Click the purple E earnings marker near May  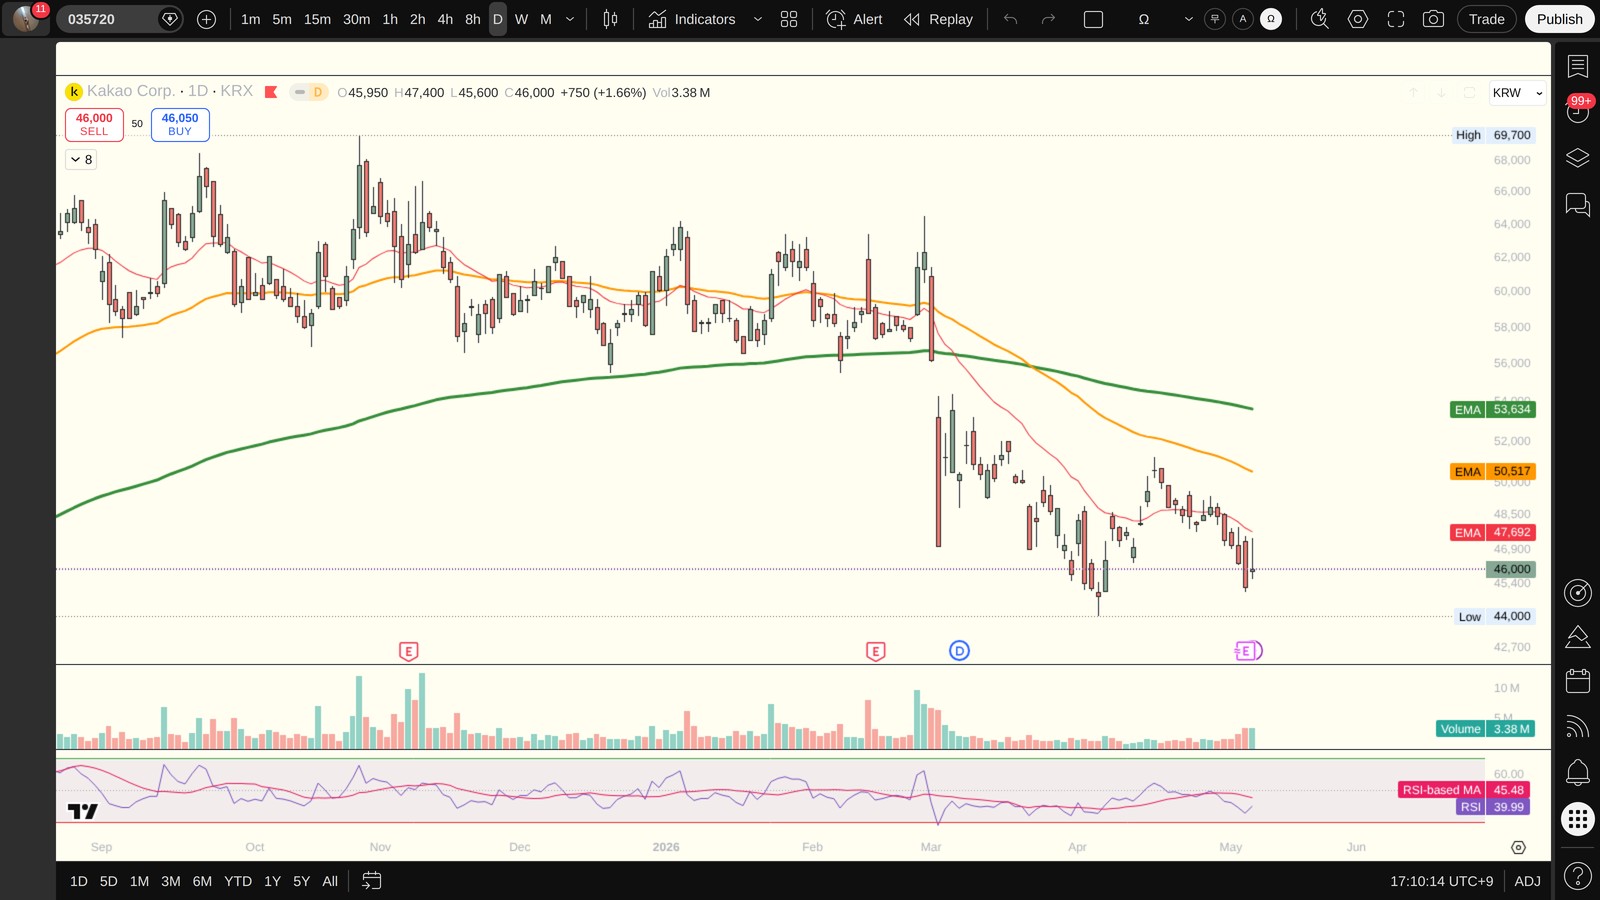tap(1248, 651)
